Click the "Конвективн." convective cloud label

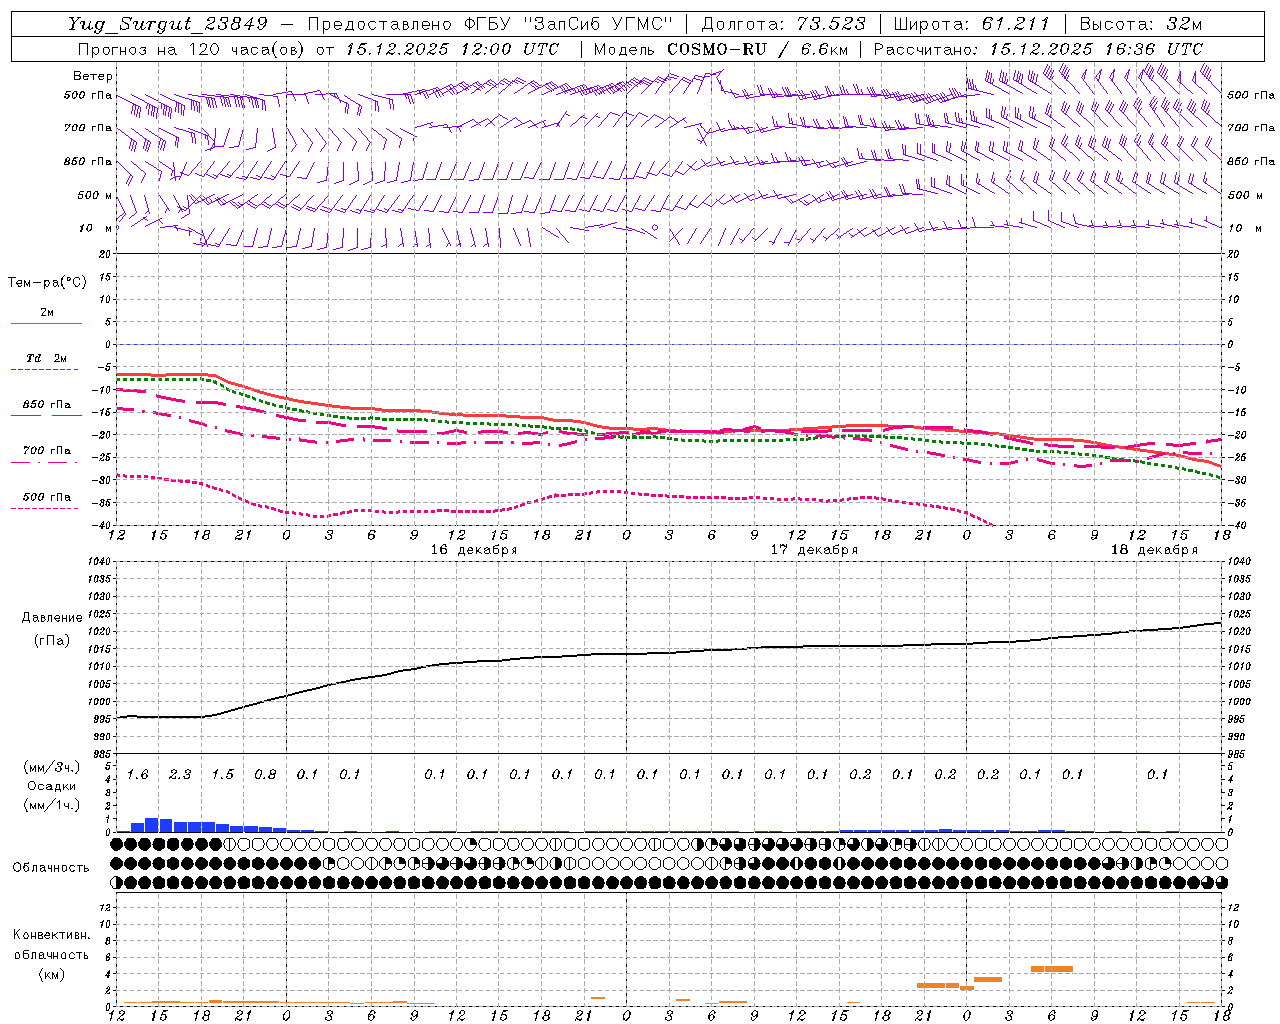tap(51, 935)
